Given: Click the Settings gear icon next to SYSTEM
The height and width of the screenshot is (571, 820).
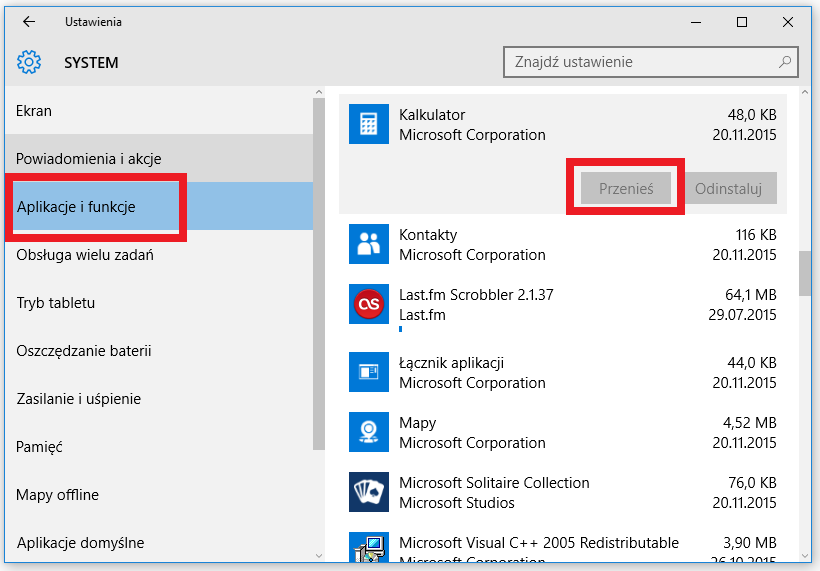Looking at the screenshot, I should pyautogui.click(x=29, y=62).
